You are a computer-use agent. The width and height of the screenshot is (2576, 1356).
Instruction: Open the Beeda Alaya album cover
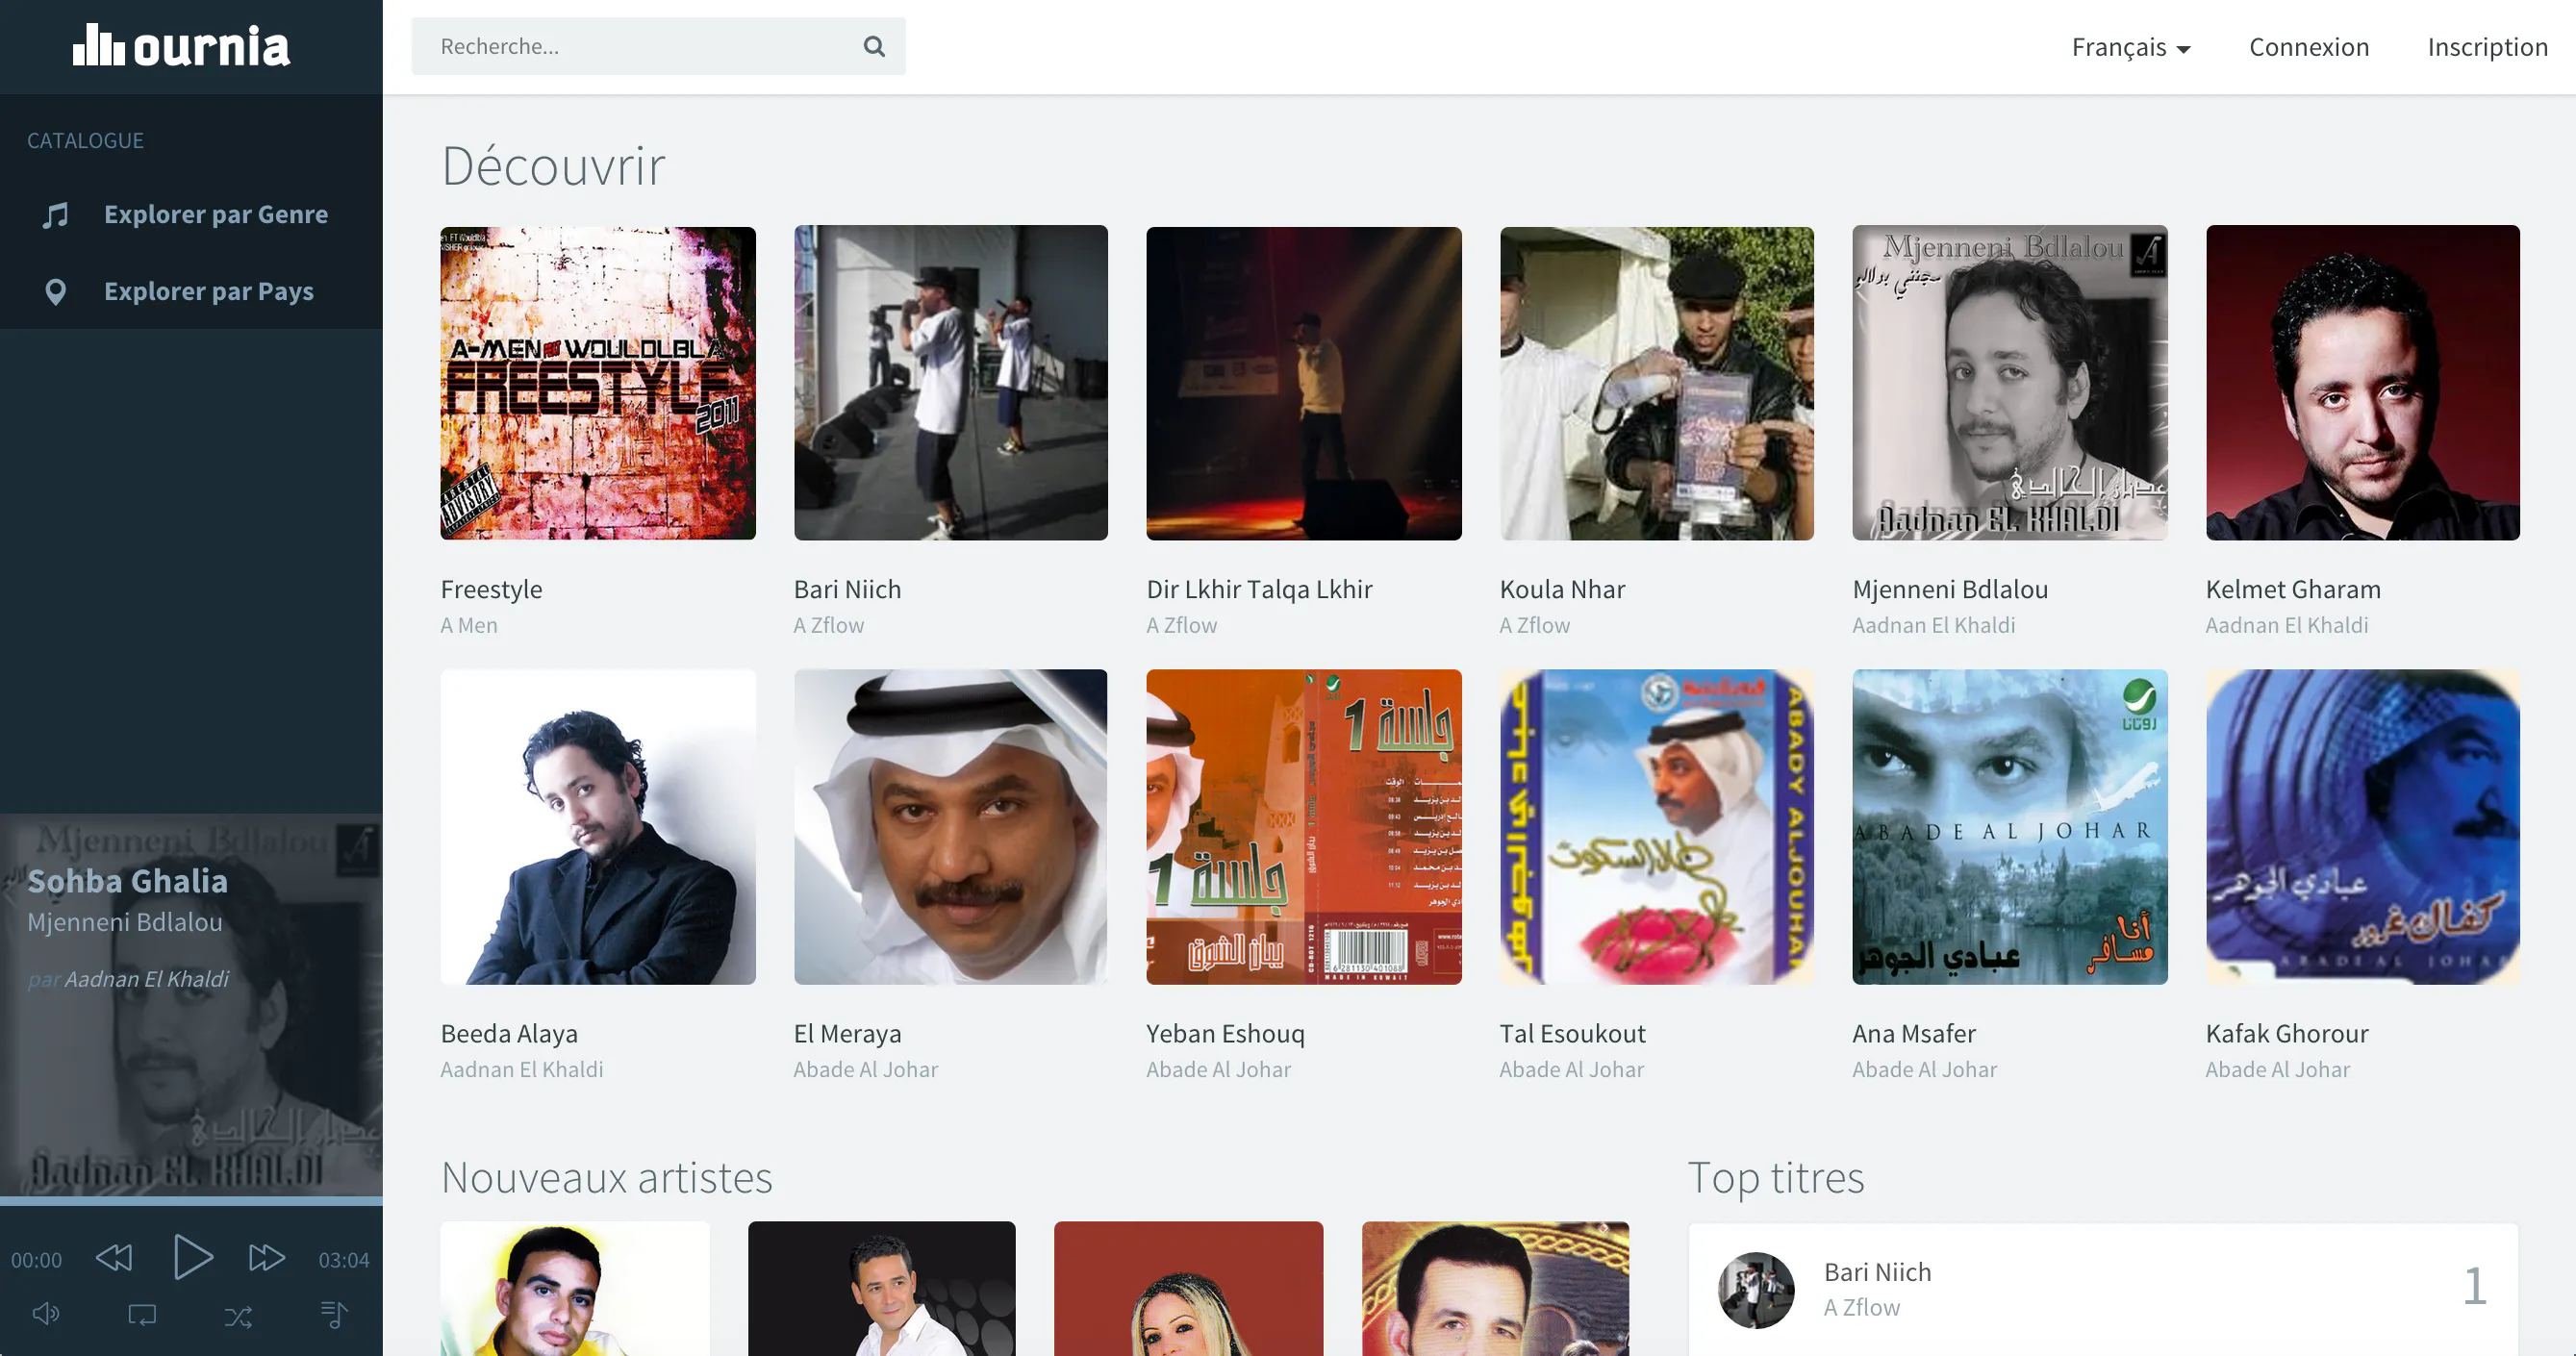coord(598,827)
